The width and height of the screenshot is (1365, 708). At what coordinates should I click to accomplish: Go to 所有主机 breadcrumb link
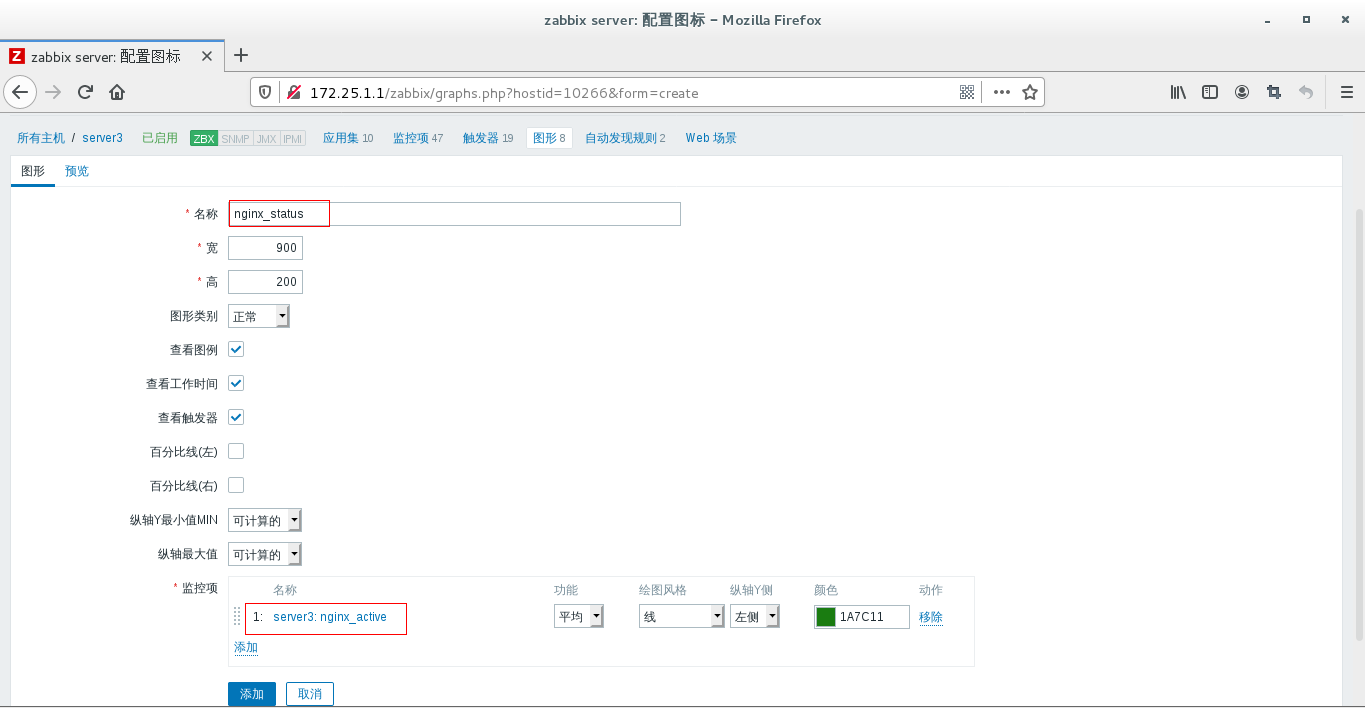[x=41, y=138]
